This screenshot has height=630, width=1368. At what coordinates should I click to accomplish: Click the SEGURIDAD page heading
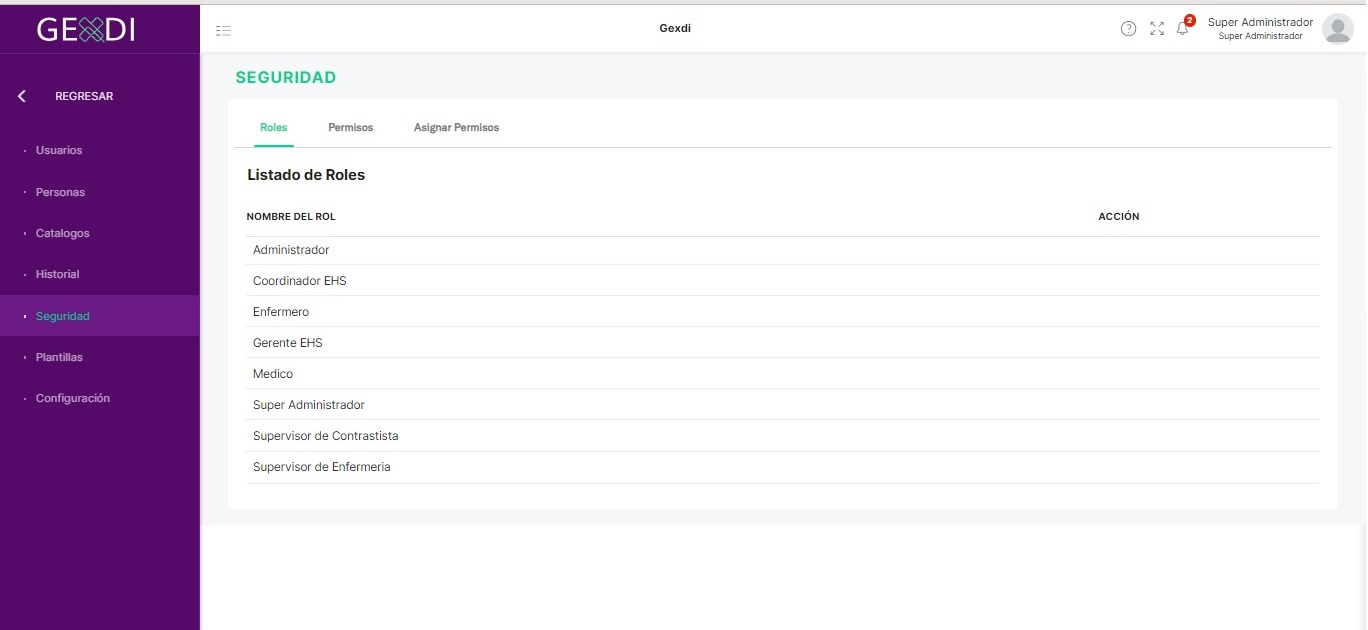[286, 77]
